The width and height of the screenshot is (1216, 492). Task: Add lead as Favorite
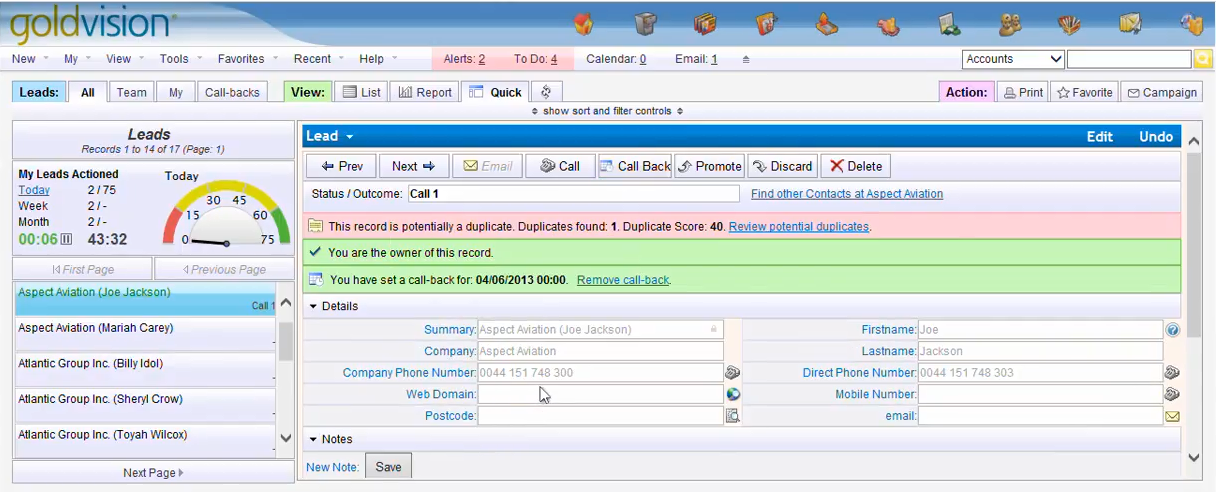pos(1085,92)
